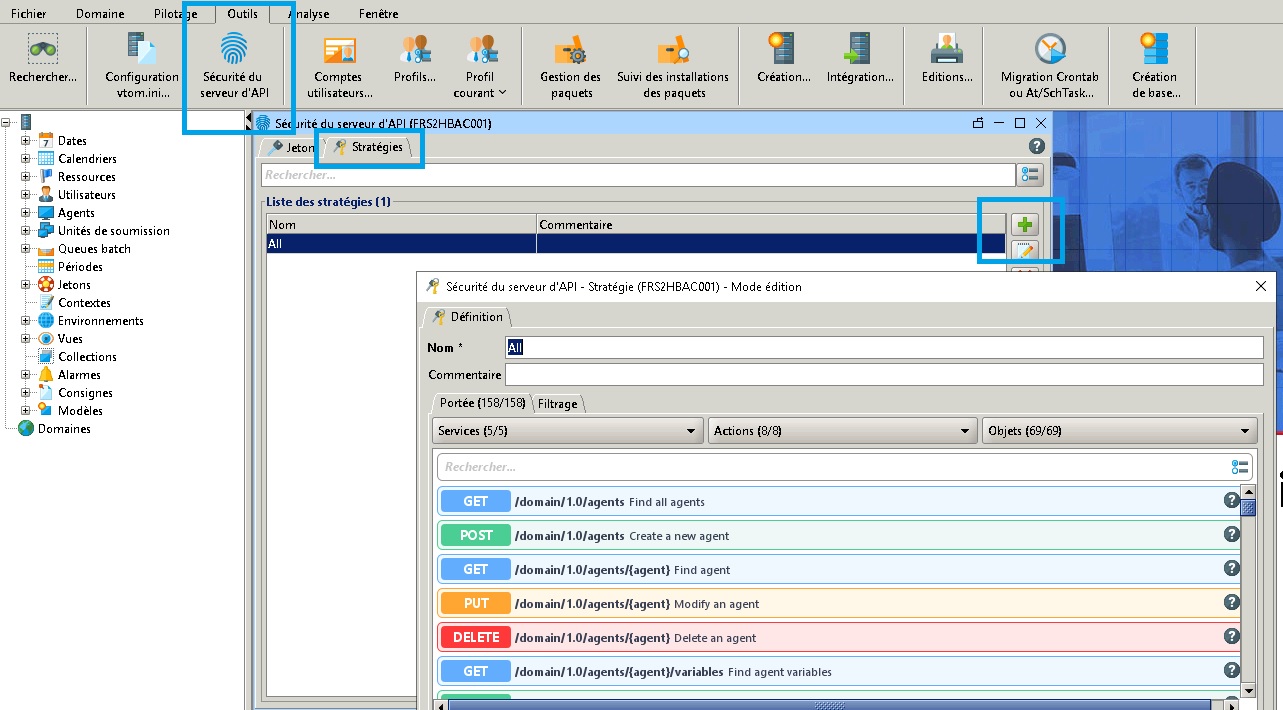This screenshot has width=1283, height=710.
Task: Expand the Environnements tree node
Action: [26, 321]
